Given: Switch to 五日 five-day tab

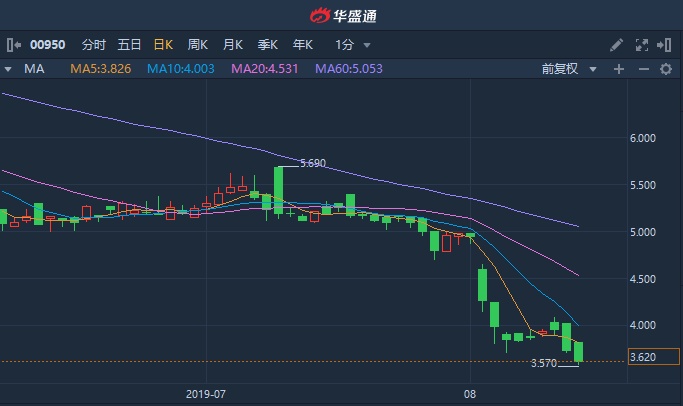Looking at the screenshot, I should coord(129,45).
